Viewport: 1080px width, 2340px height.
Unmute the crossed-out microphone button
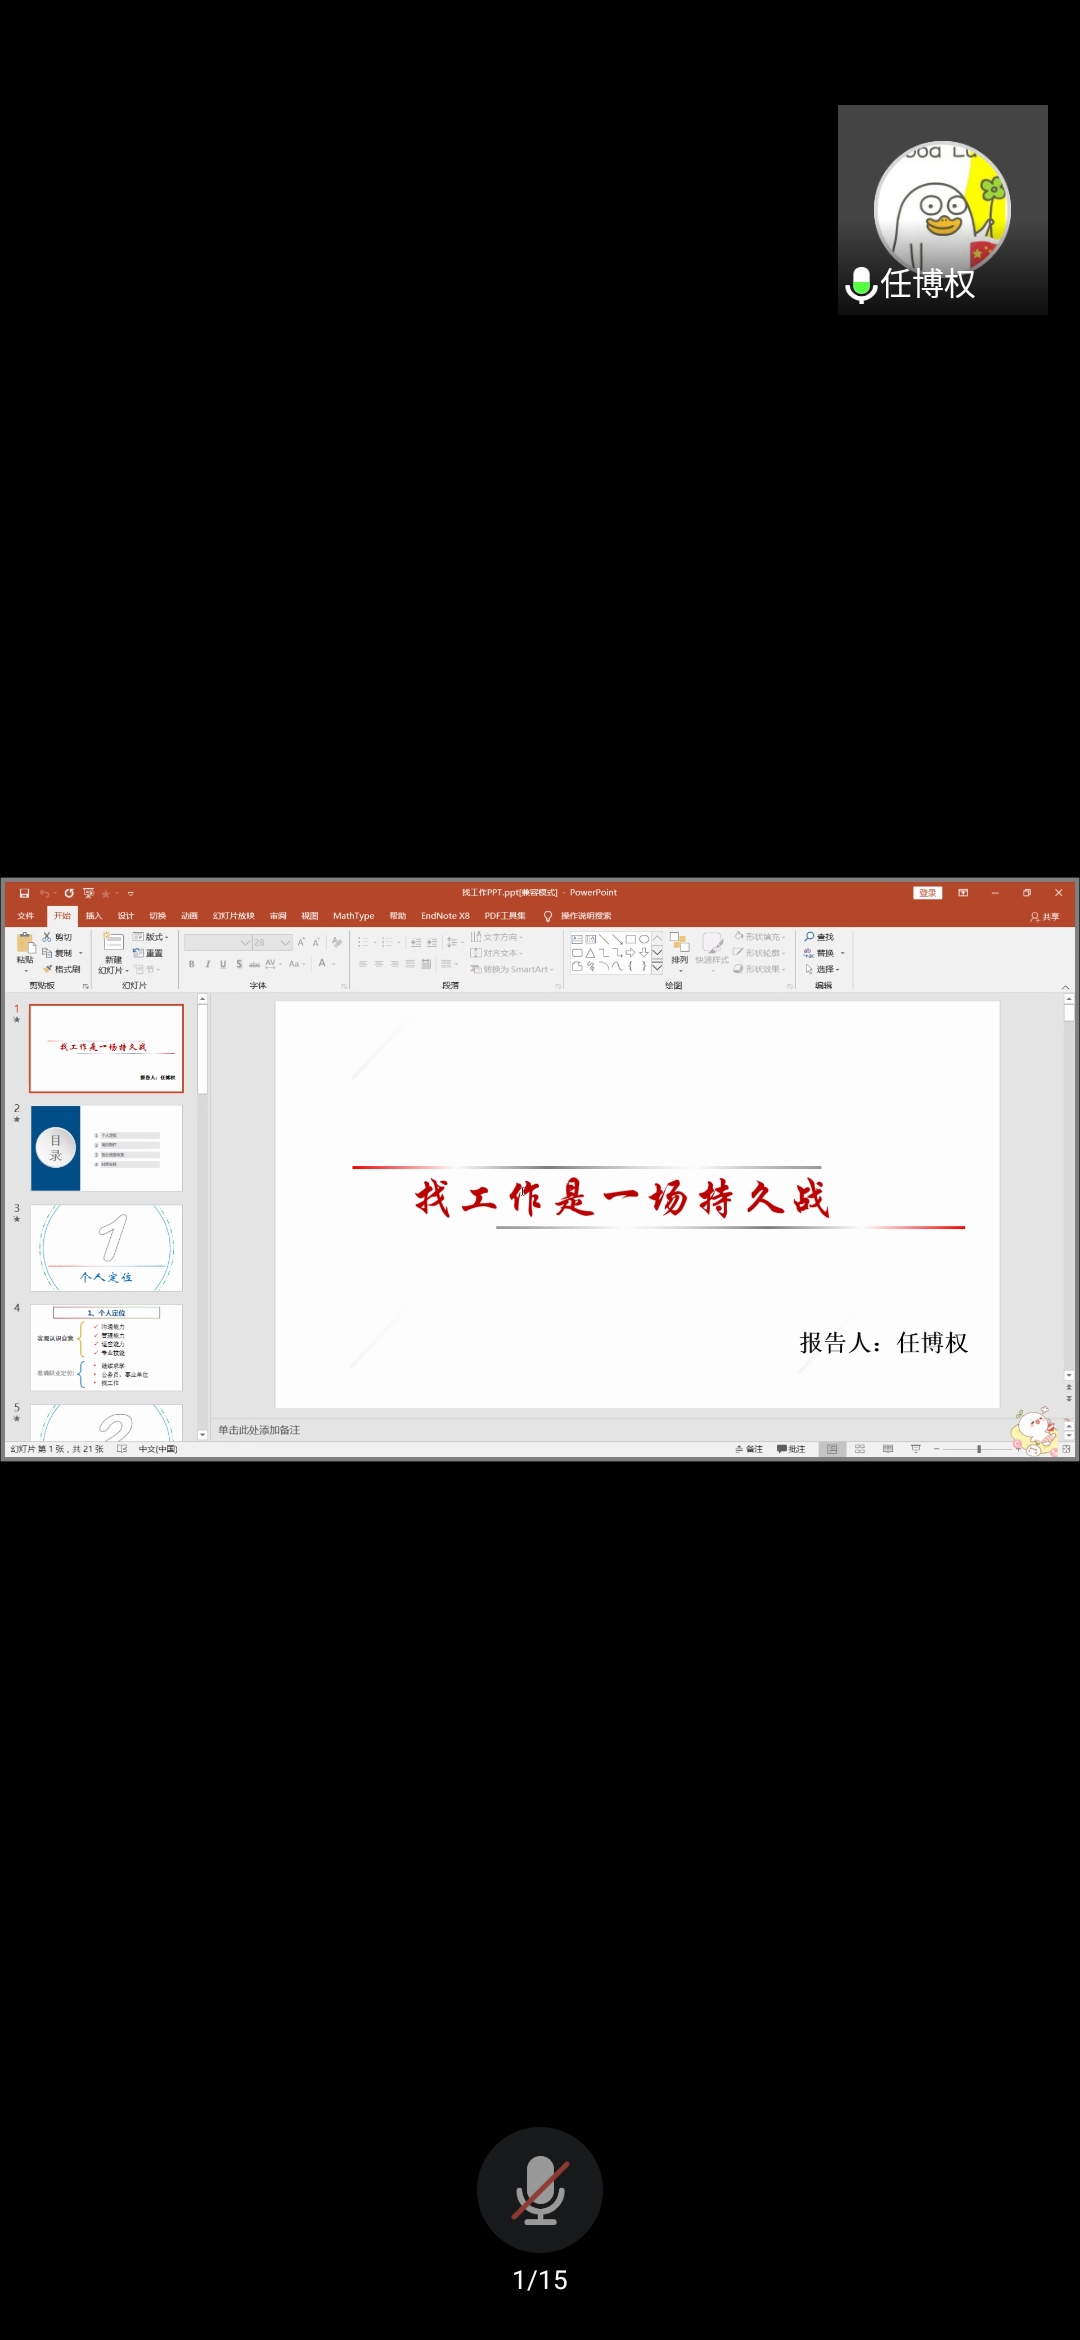(540, 2189)
